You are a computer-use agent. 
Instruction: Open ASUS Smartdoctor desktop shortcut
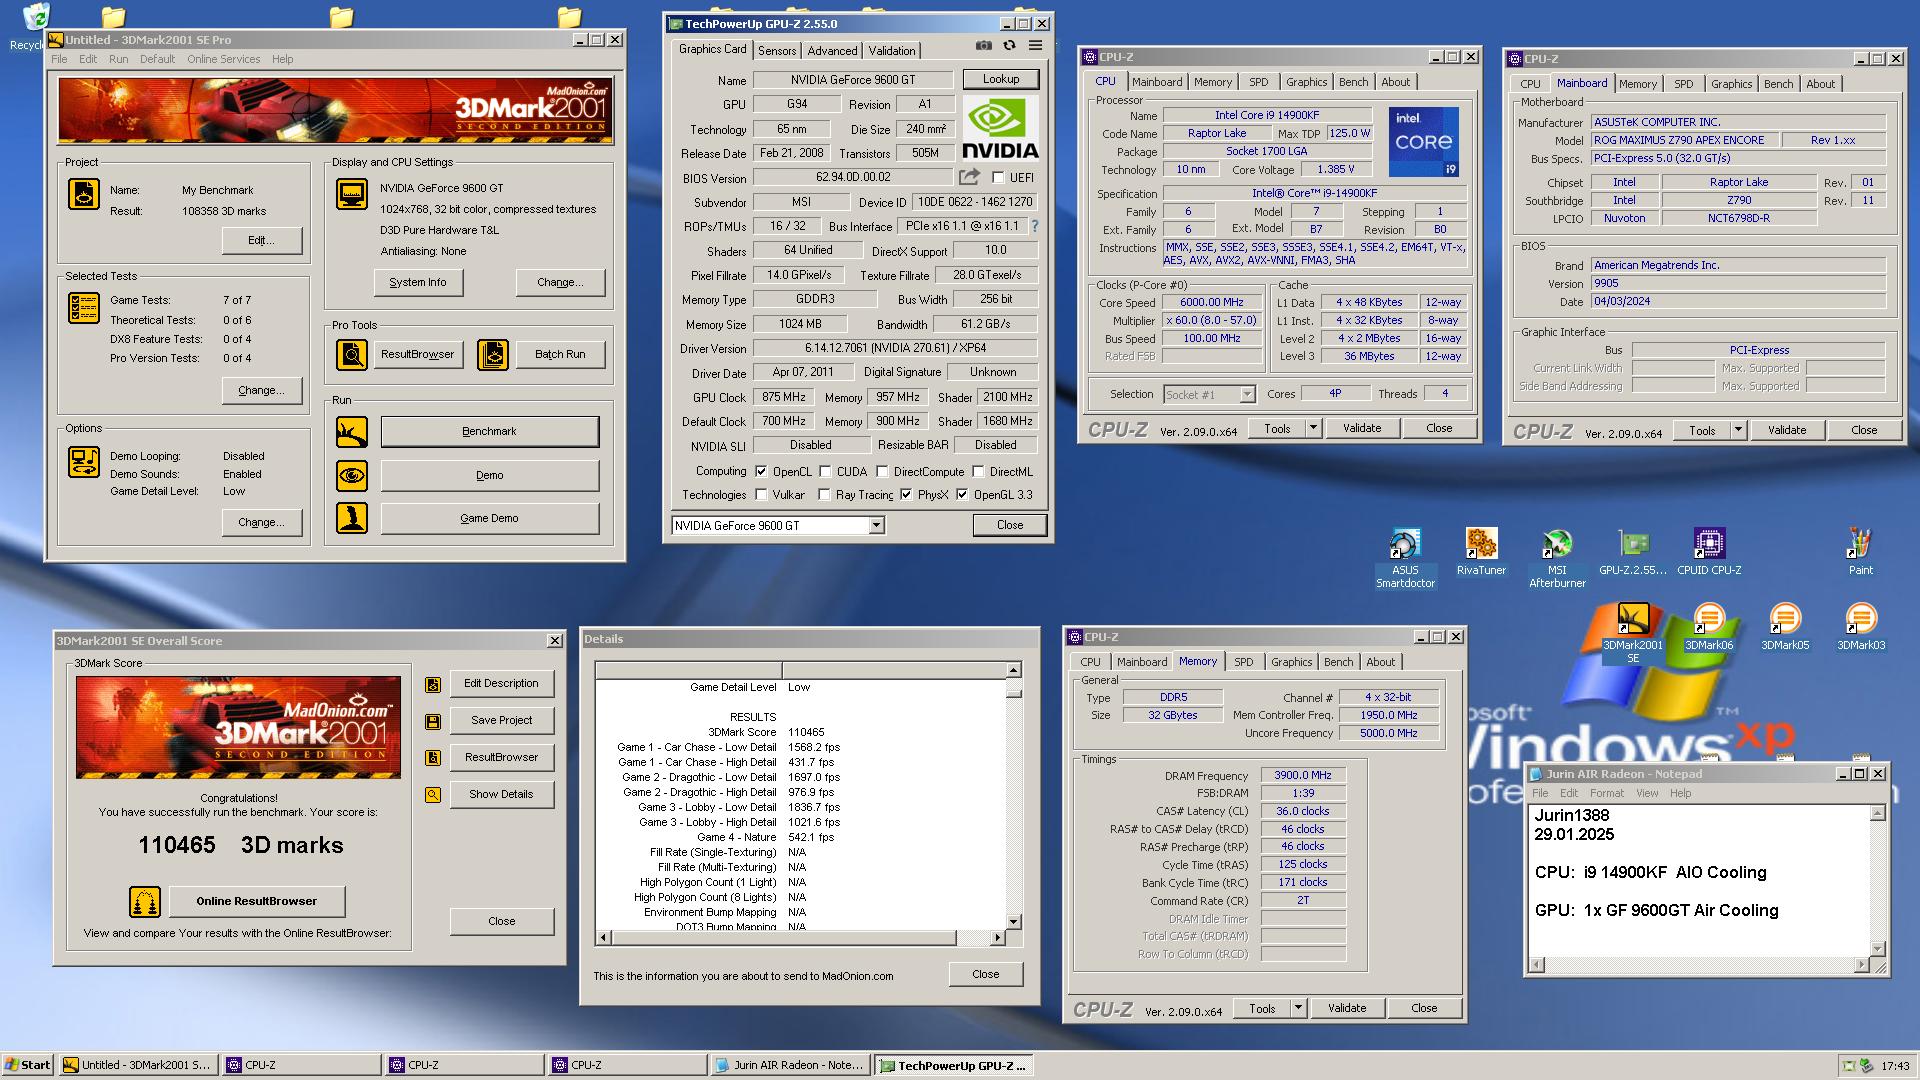tap(1405, 558)
